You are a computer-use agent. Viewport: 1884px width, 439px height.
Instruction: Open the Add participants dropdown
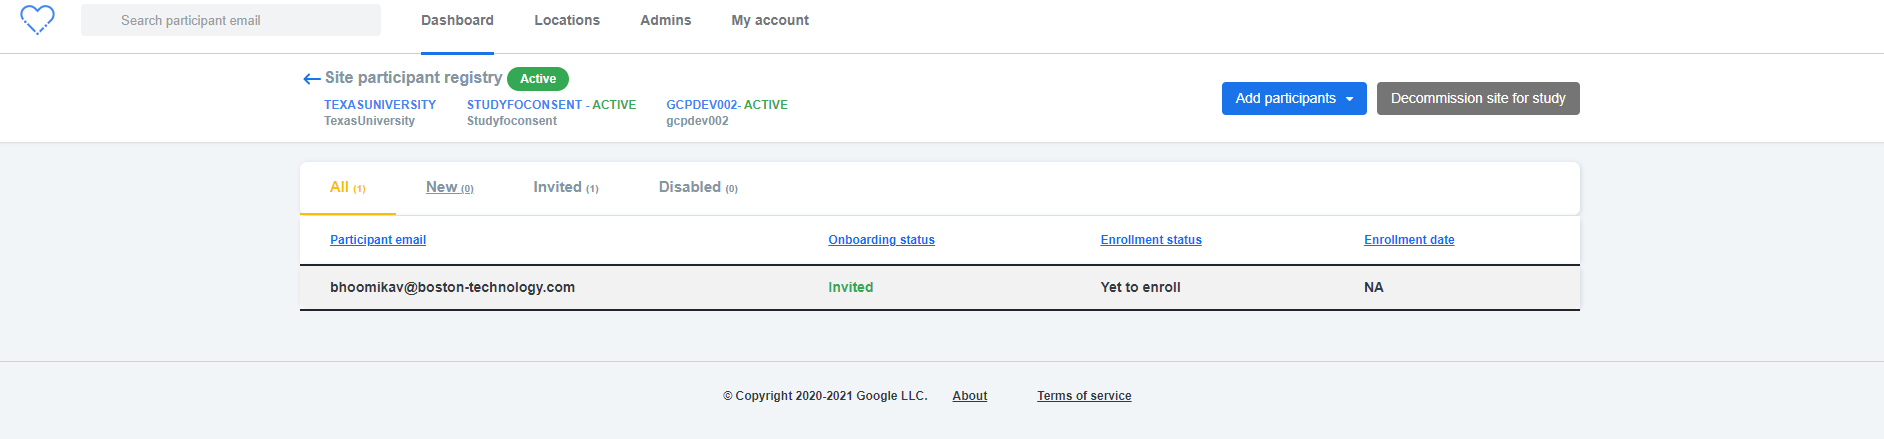(x=1293, y=98)
